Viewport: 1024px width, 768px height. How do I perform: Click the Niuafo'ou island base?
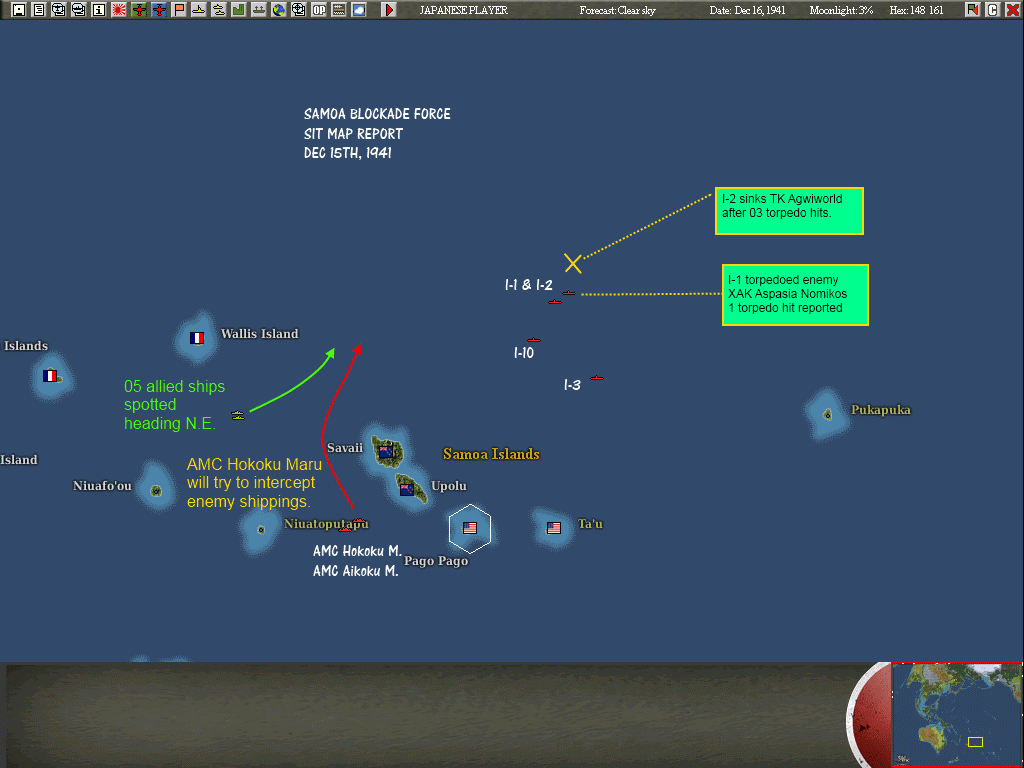tap(156, 490)
